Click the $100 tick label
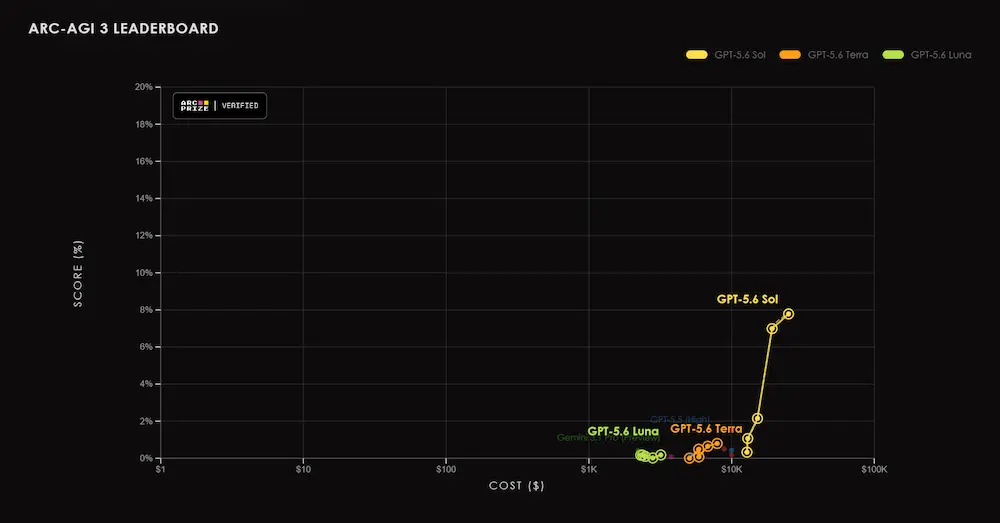The height and width of the screenshot is (523, 1000). point(446,469)
